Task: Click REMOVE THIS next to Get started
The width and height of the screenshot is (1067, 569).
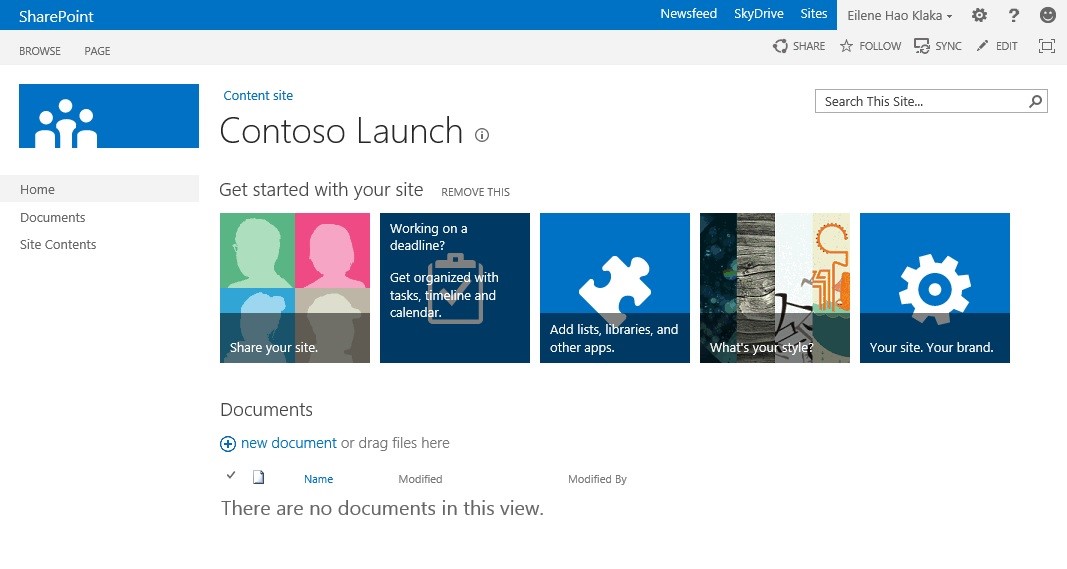Action: tap(475, 192)
